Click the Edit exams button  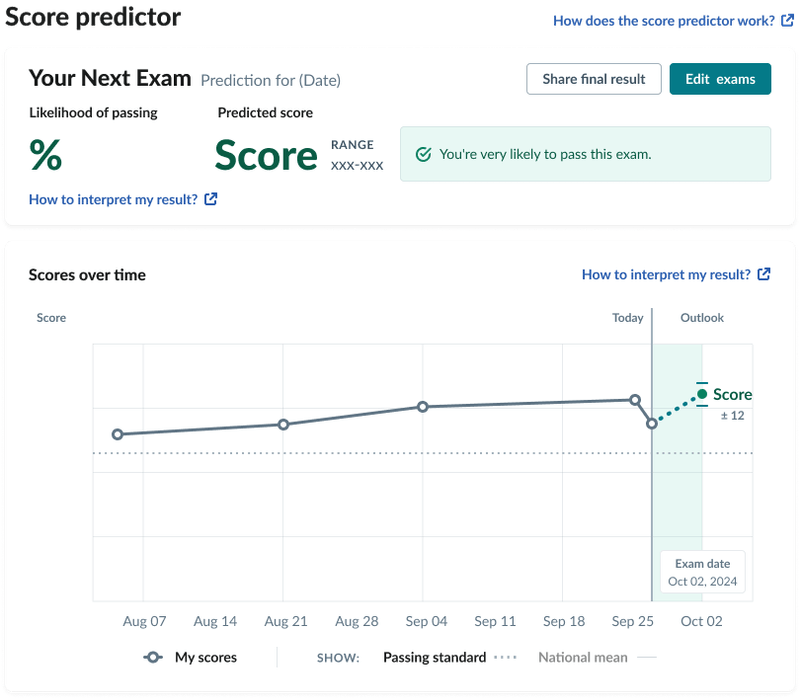click(720, 79)
